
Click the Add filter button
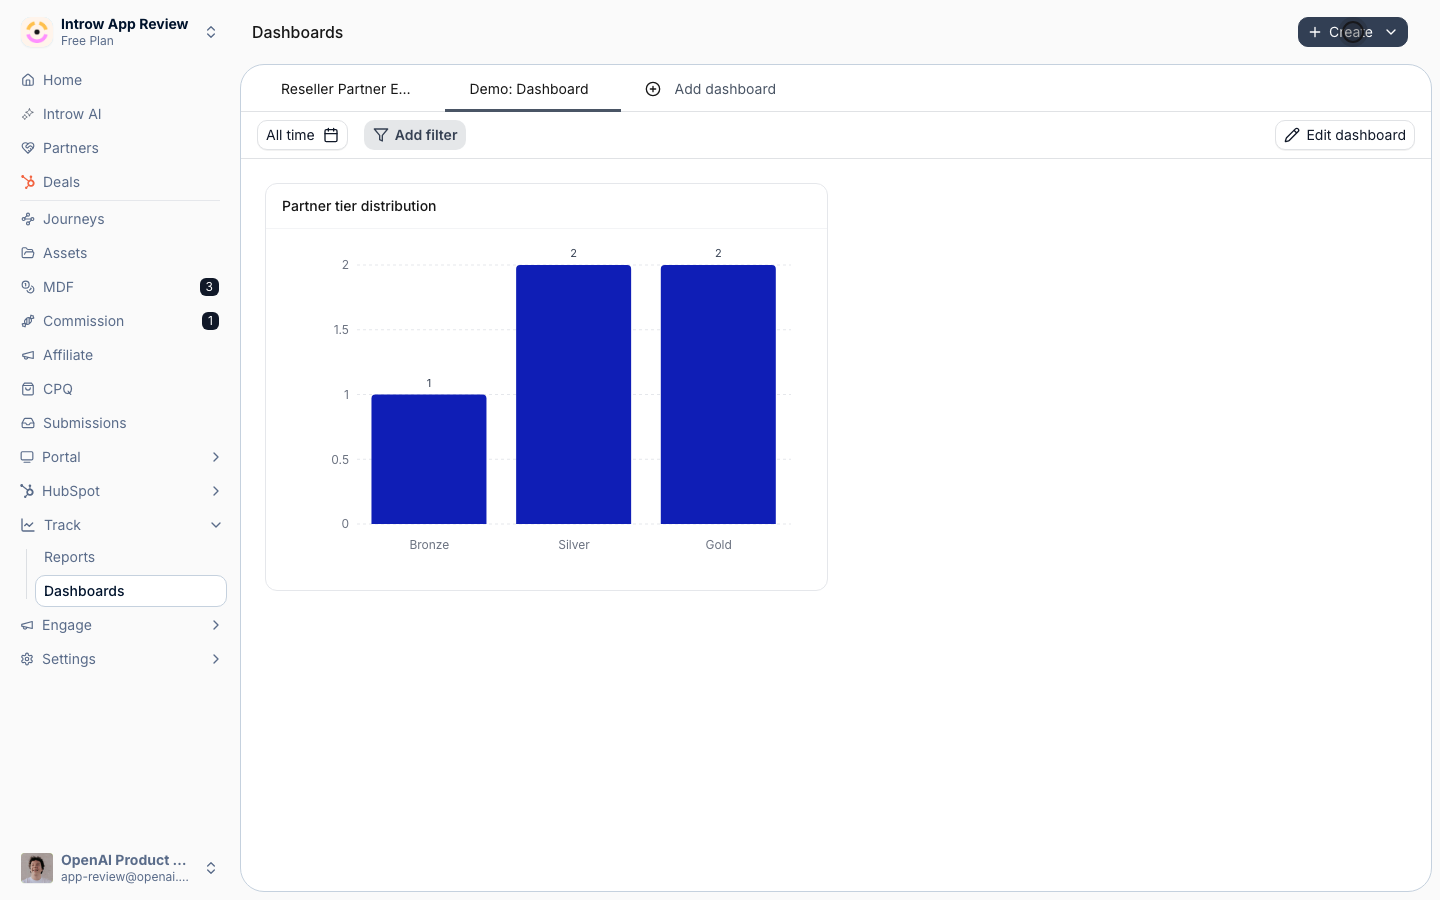(415, 135)
